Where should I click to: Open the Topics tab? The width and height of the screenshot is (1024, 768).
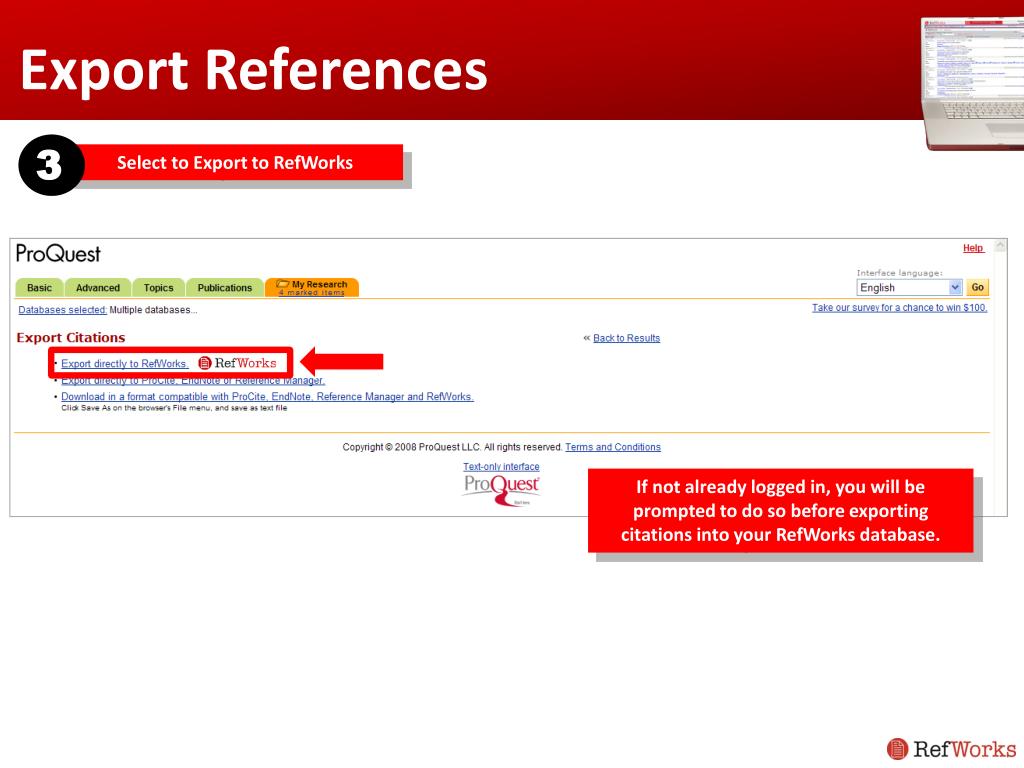158,287
